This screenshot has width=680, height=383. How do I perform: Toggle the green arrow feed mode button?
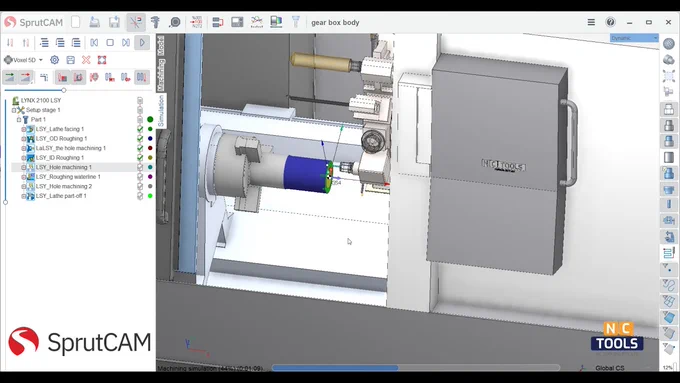[x=10, y=77]
